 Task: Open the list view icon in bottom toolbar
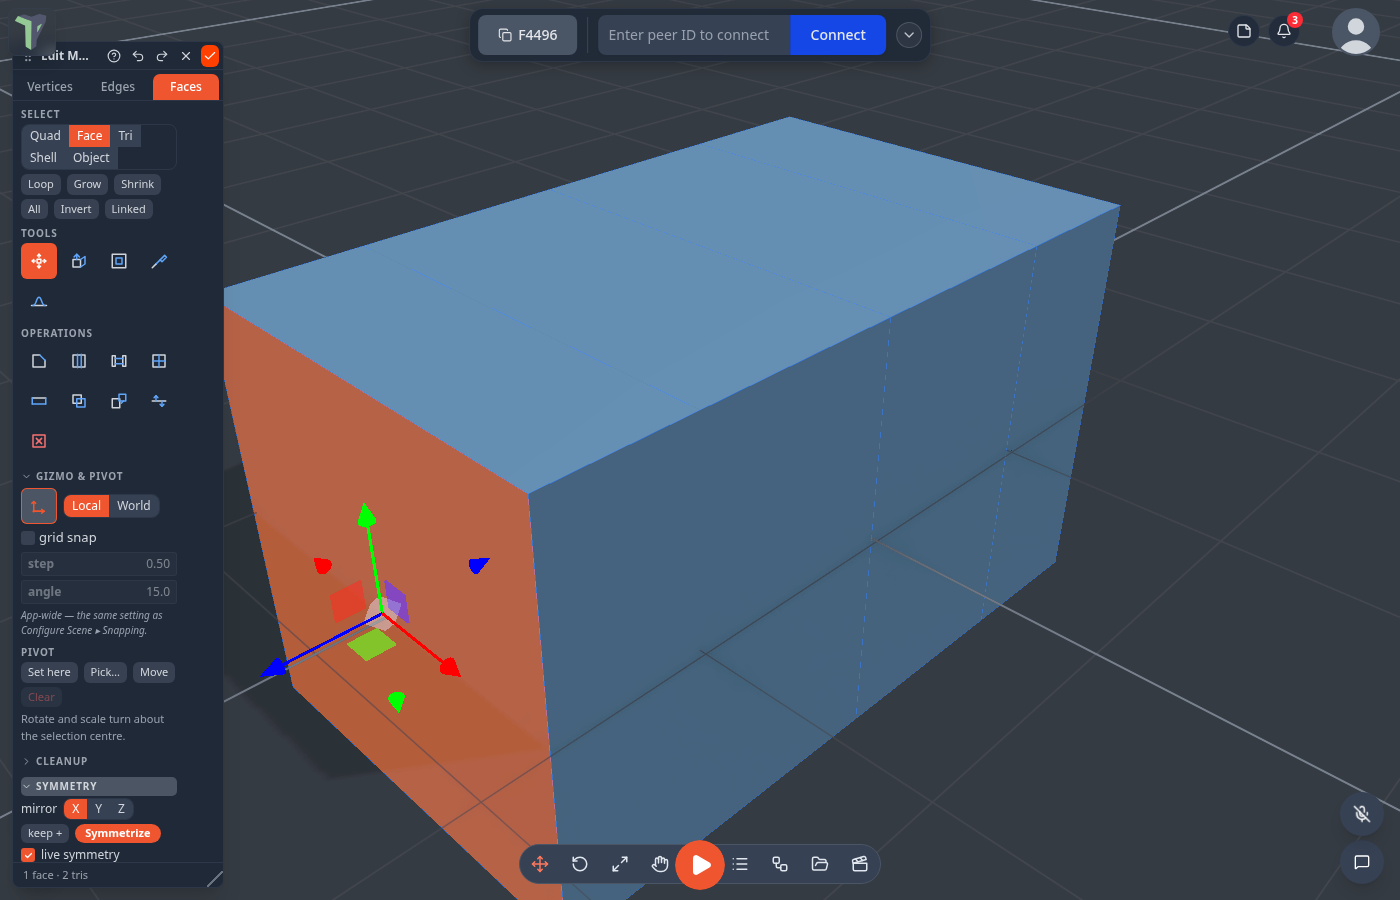740,864
